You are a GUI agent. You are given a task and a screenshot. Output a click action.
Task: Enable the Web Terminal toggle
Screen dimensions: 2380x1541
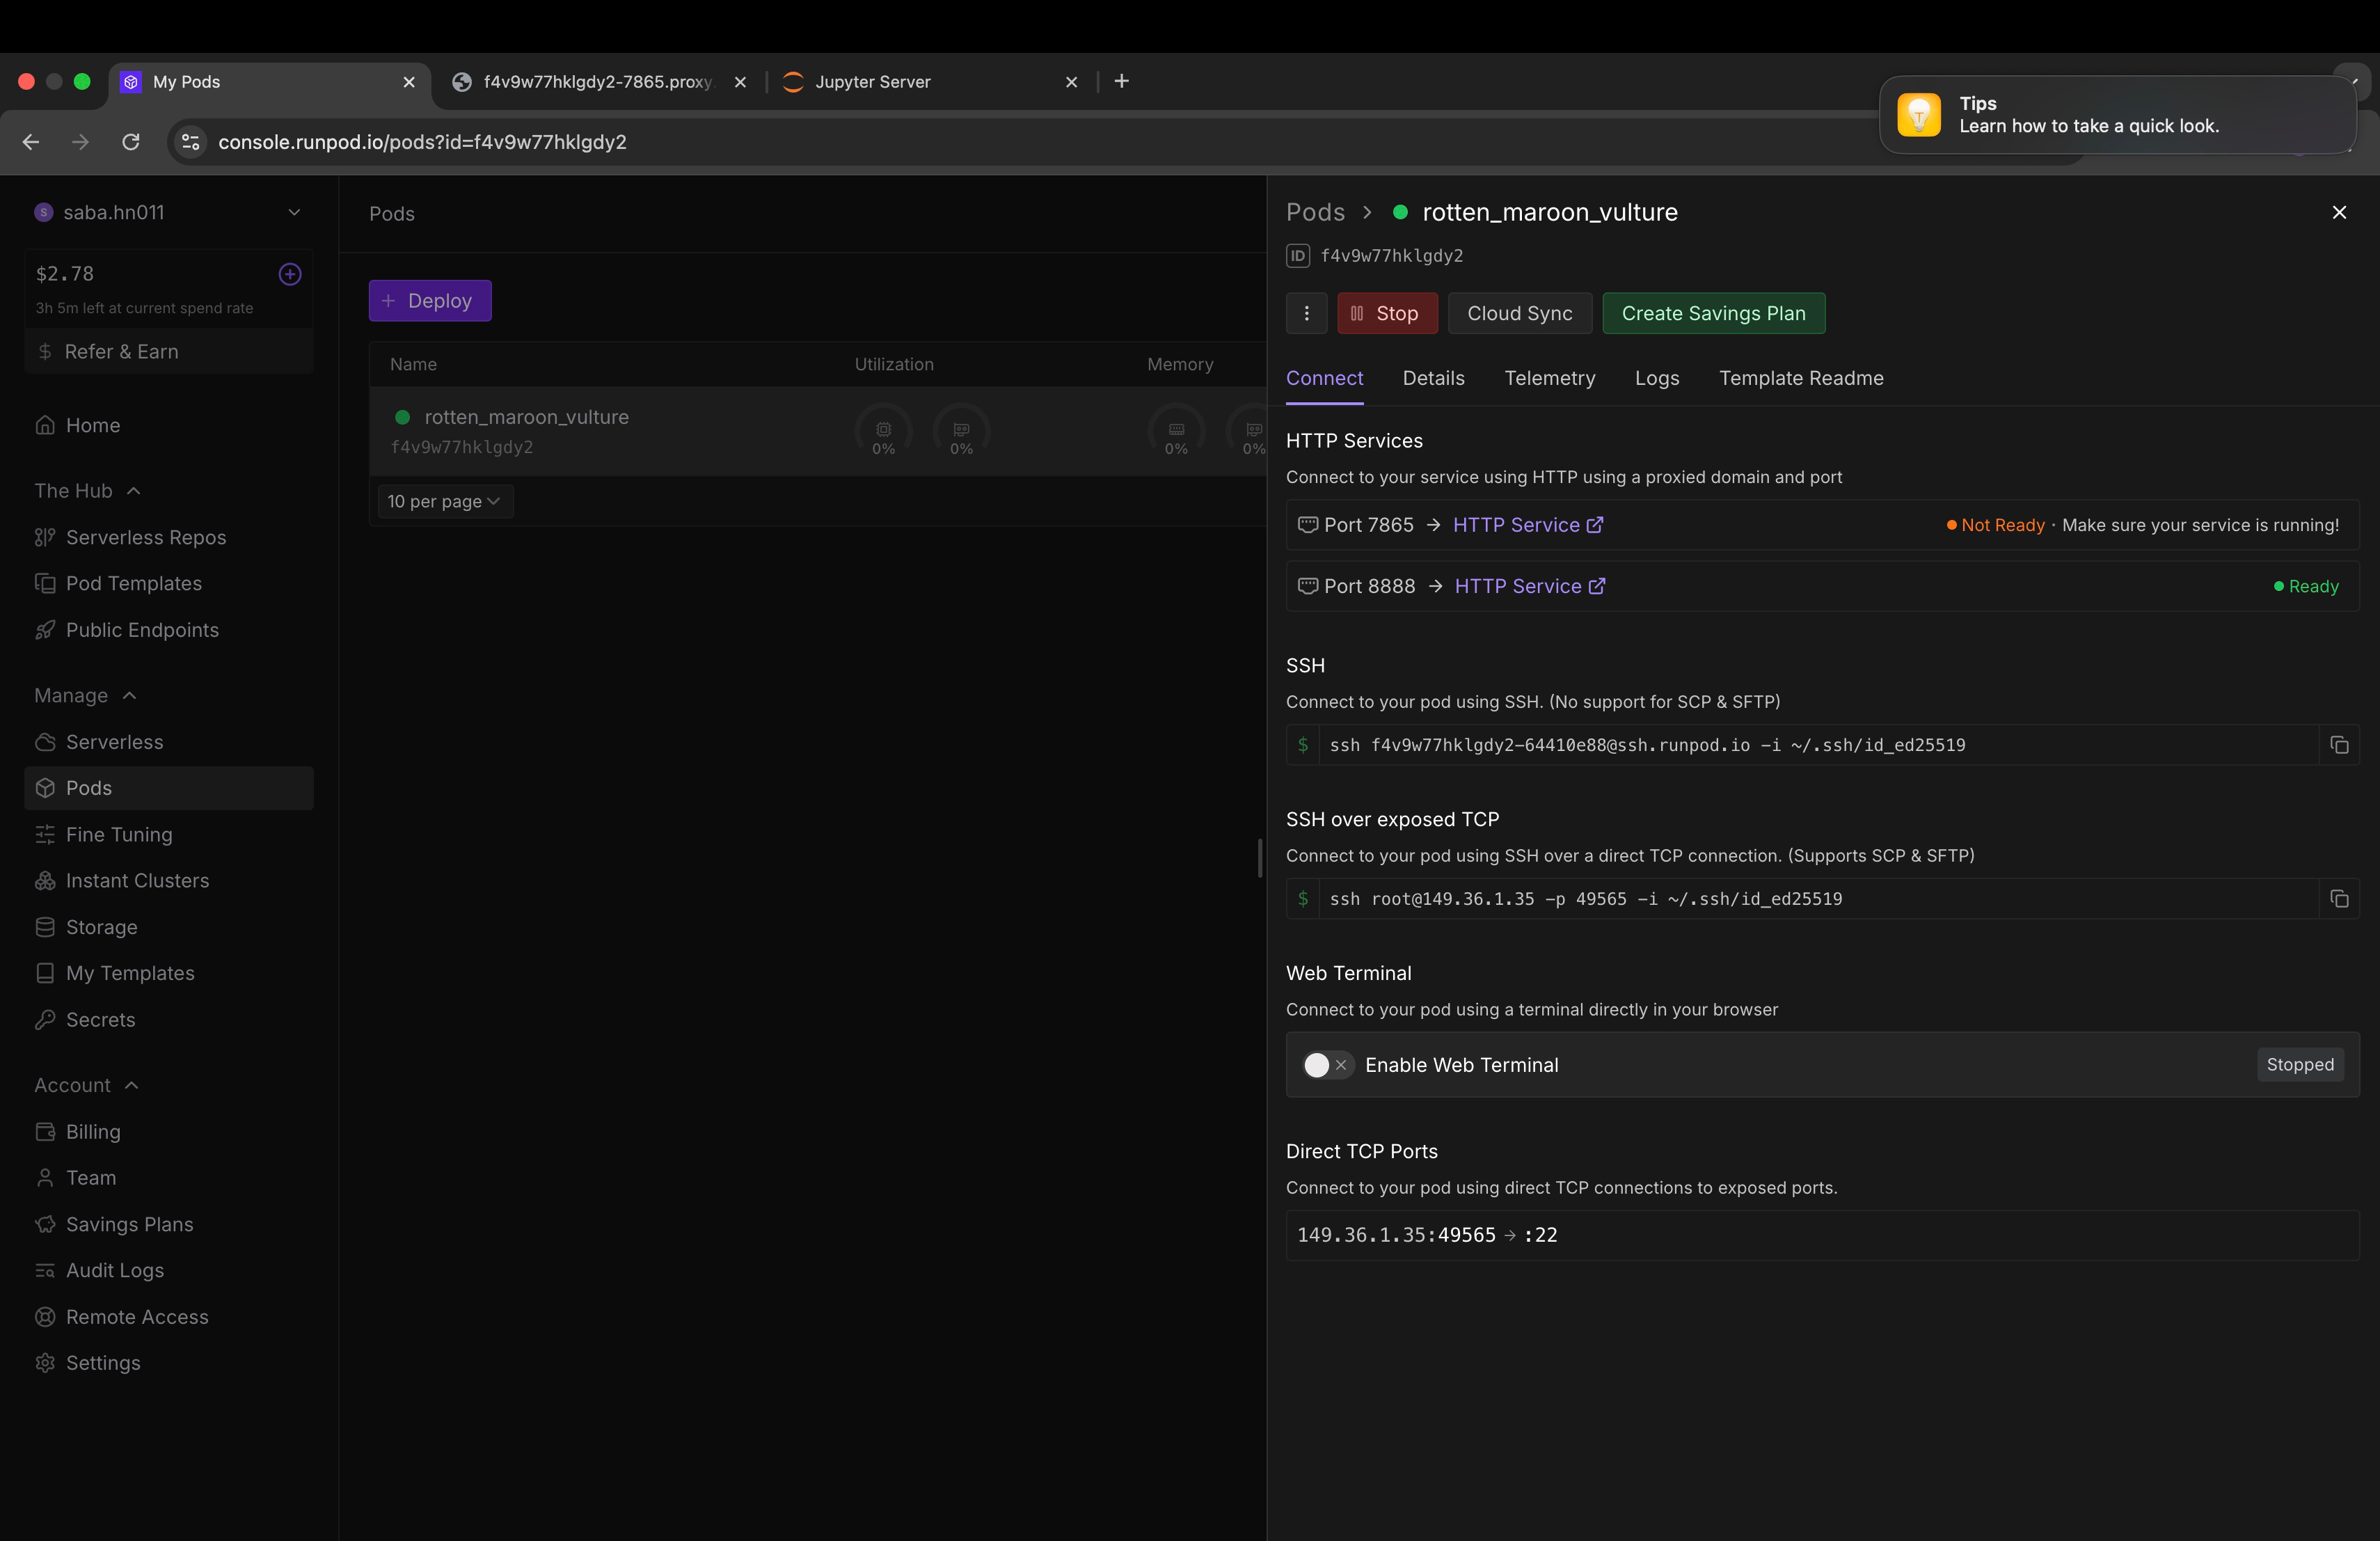coord(1327,1065)
